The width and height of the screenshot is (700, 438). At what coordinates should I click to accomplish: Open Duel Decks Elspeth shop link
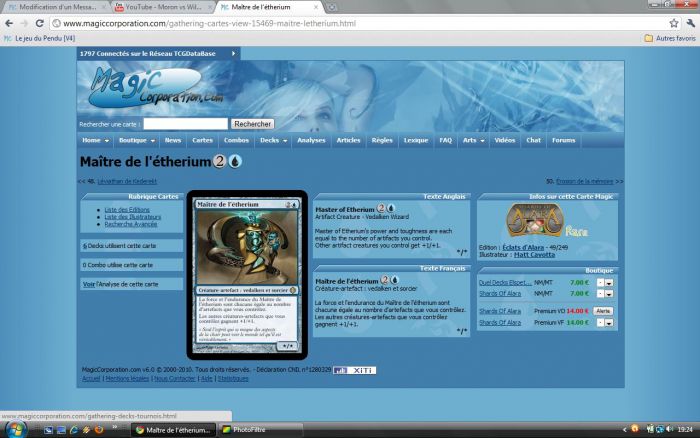(x=505, y=283)
